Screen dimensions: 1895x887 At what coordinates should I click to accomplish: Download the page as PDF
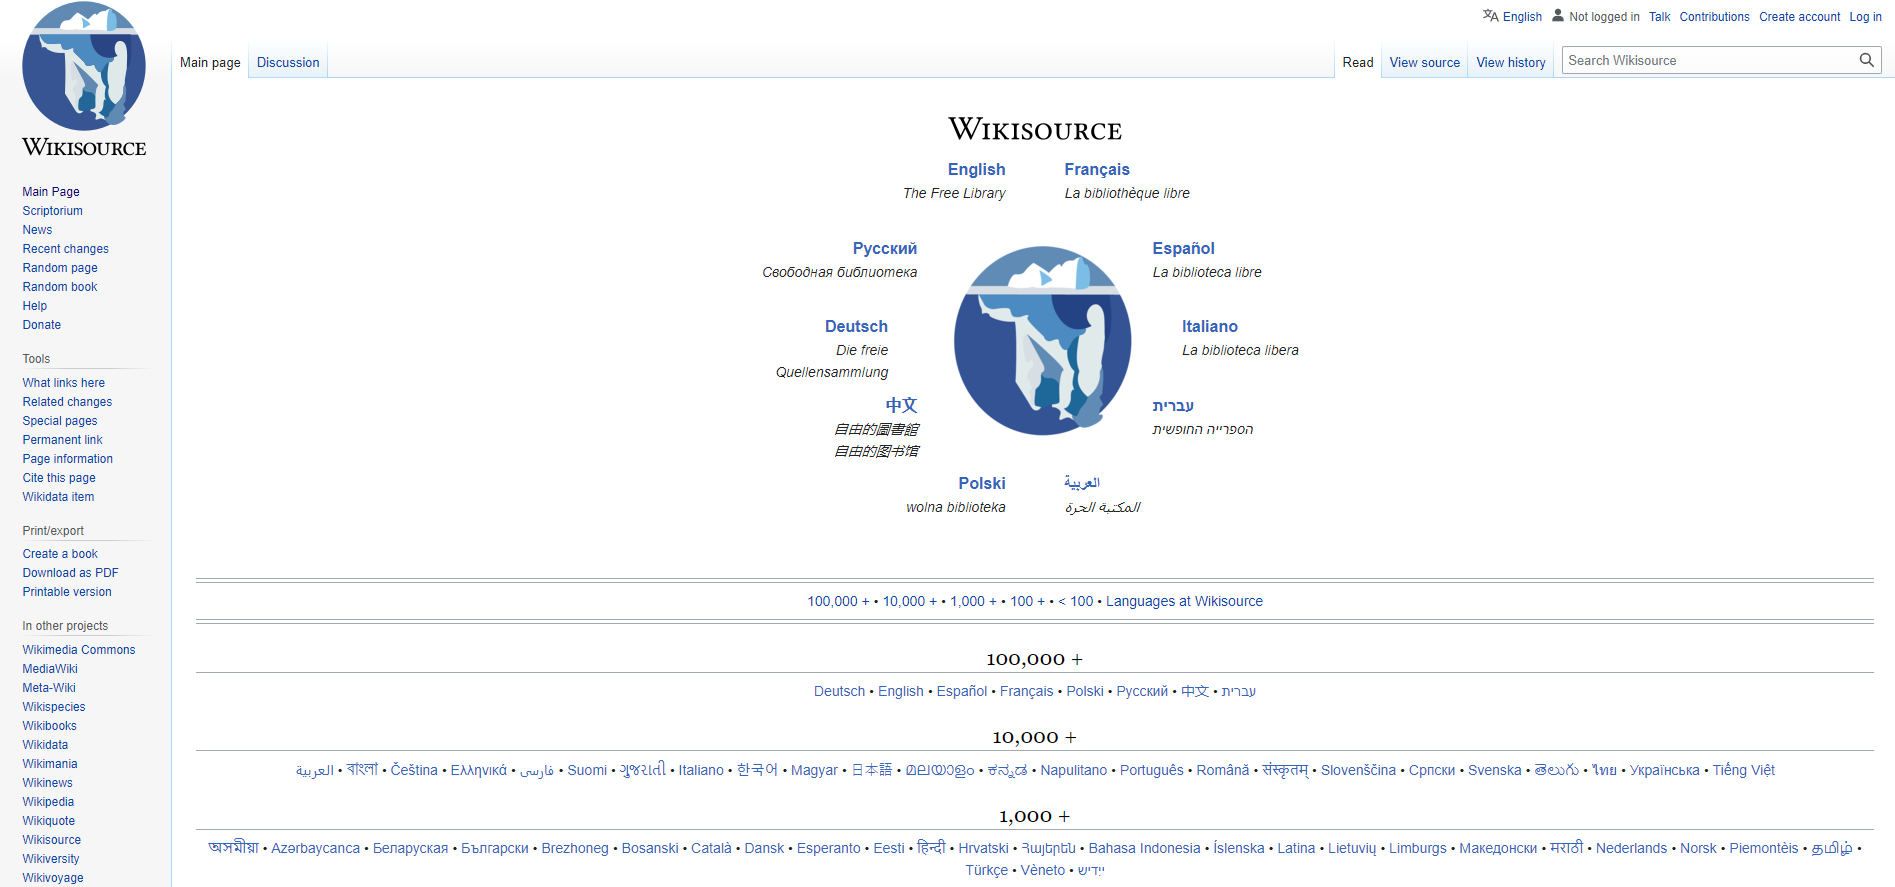70,573
